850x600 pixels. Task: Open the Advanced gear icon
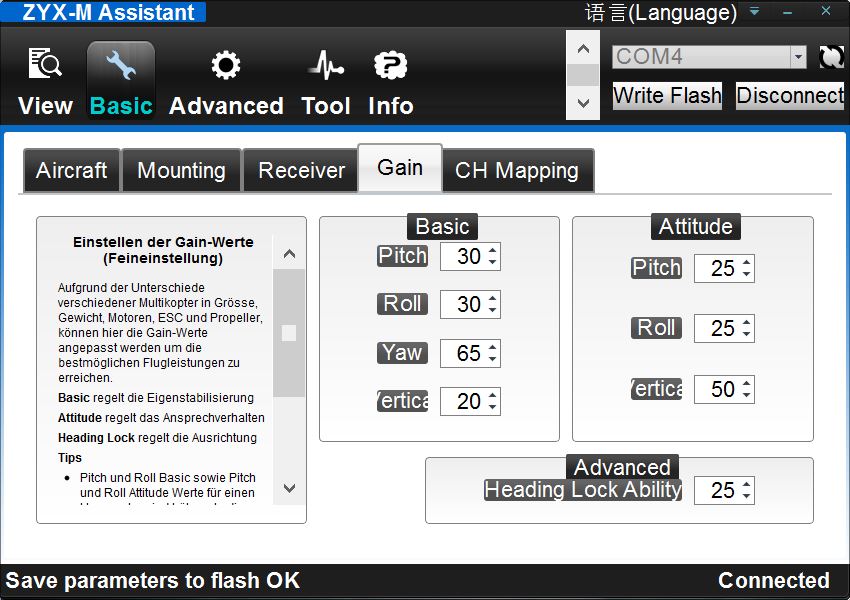click(226, 66)
